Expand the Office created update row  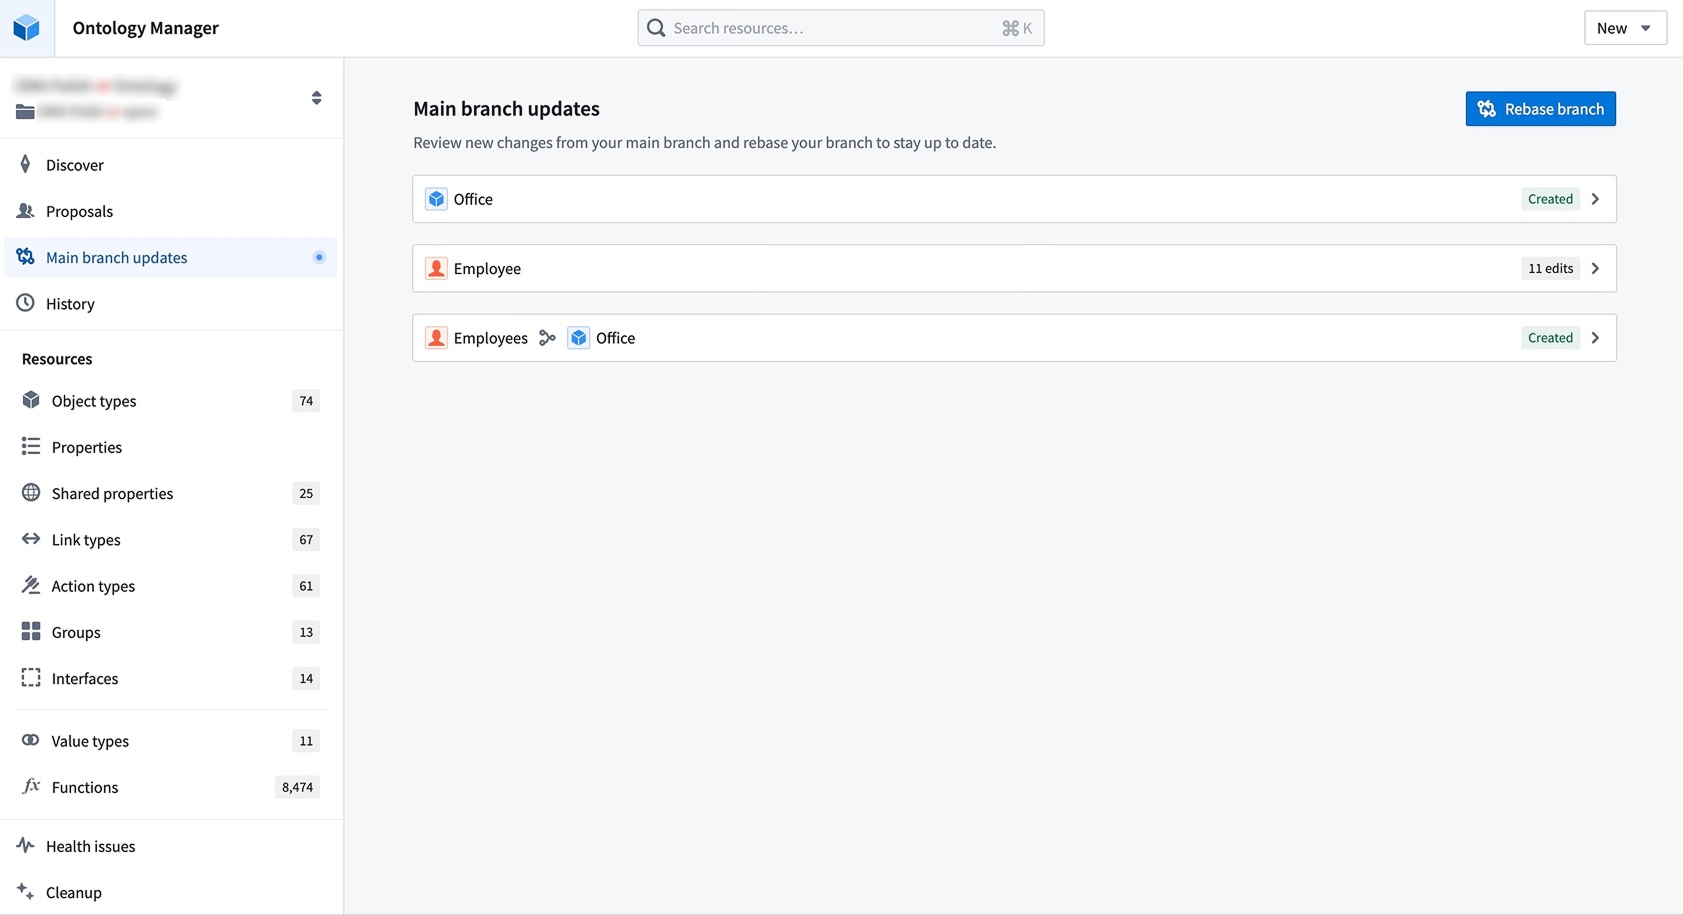click(1596, 198)
